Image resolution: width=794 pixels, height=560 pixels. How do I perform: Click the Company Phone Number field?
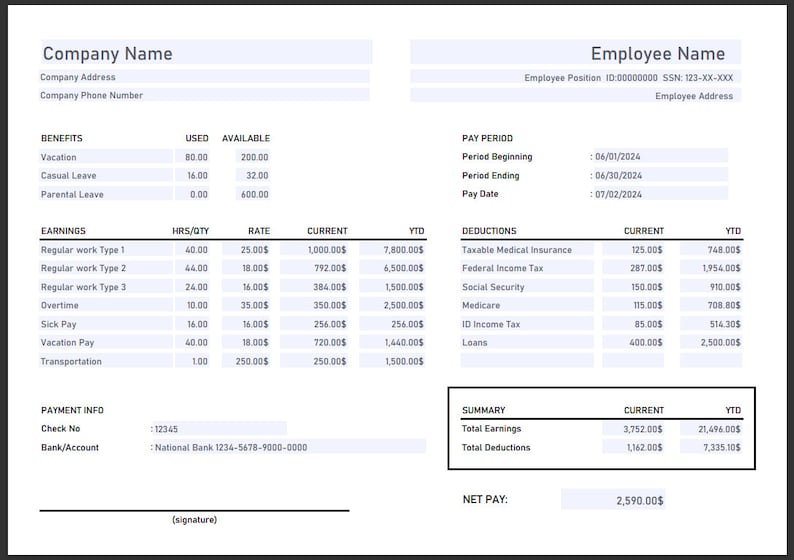[x=205, y=95]
